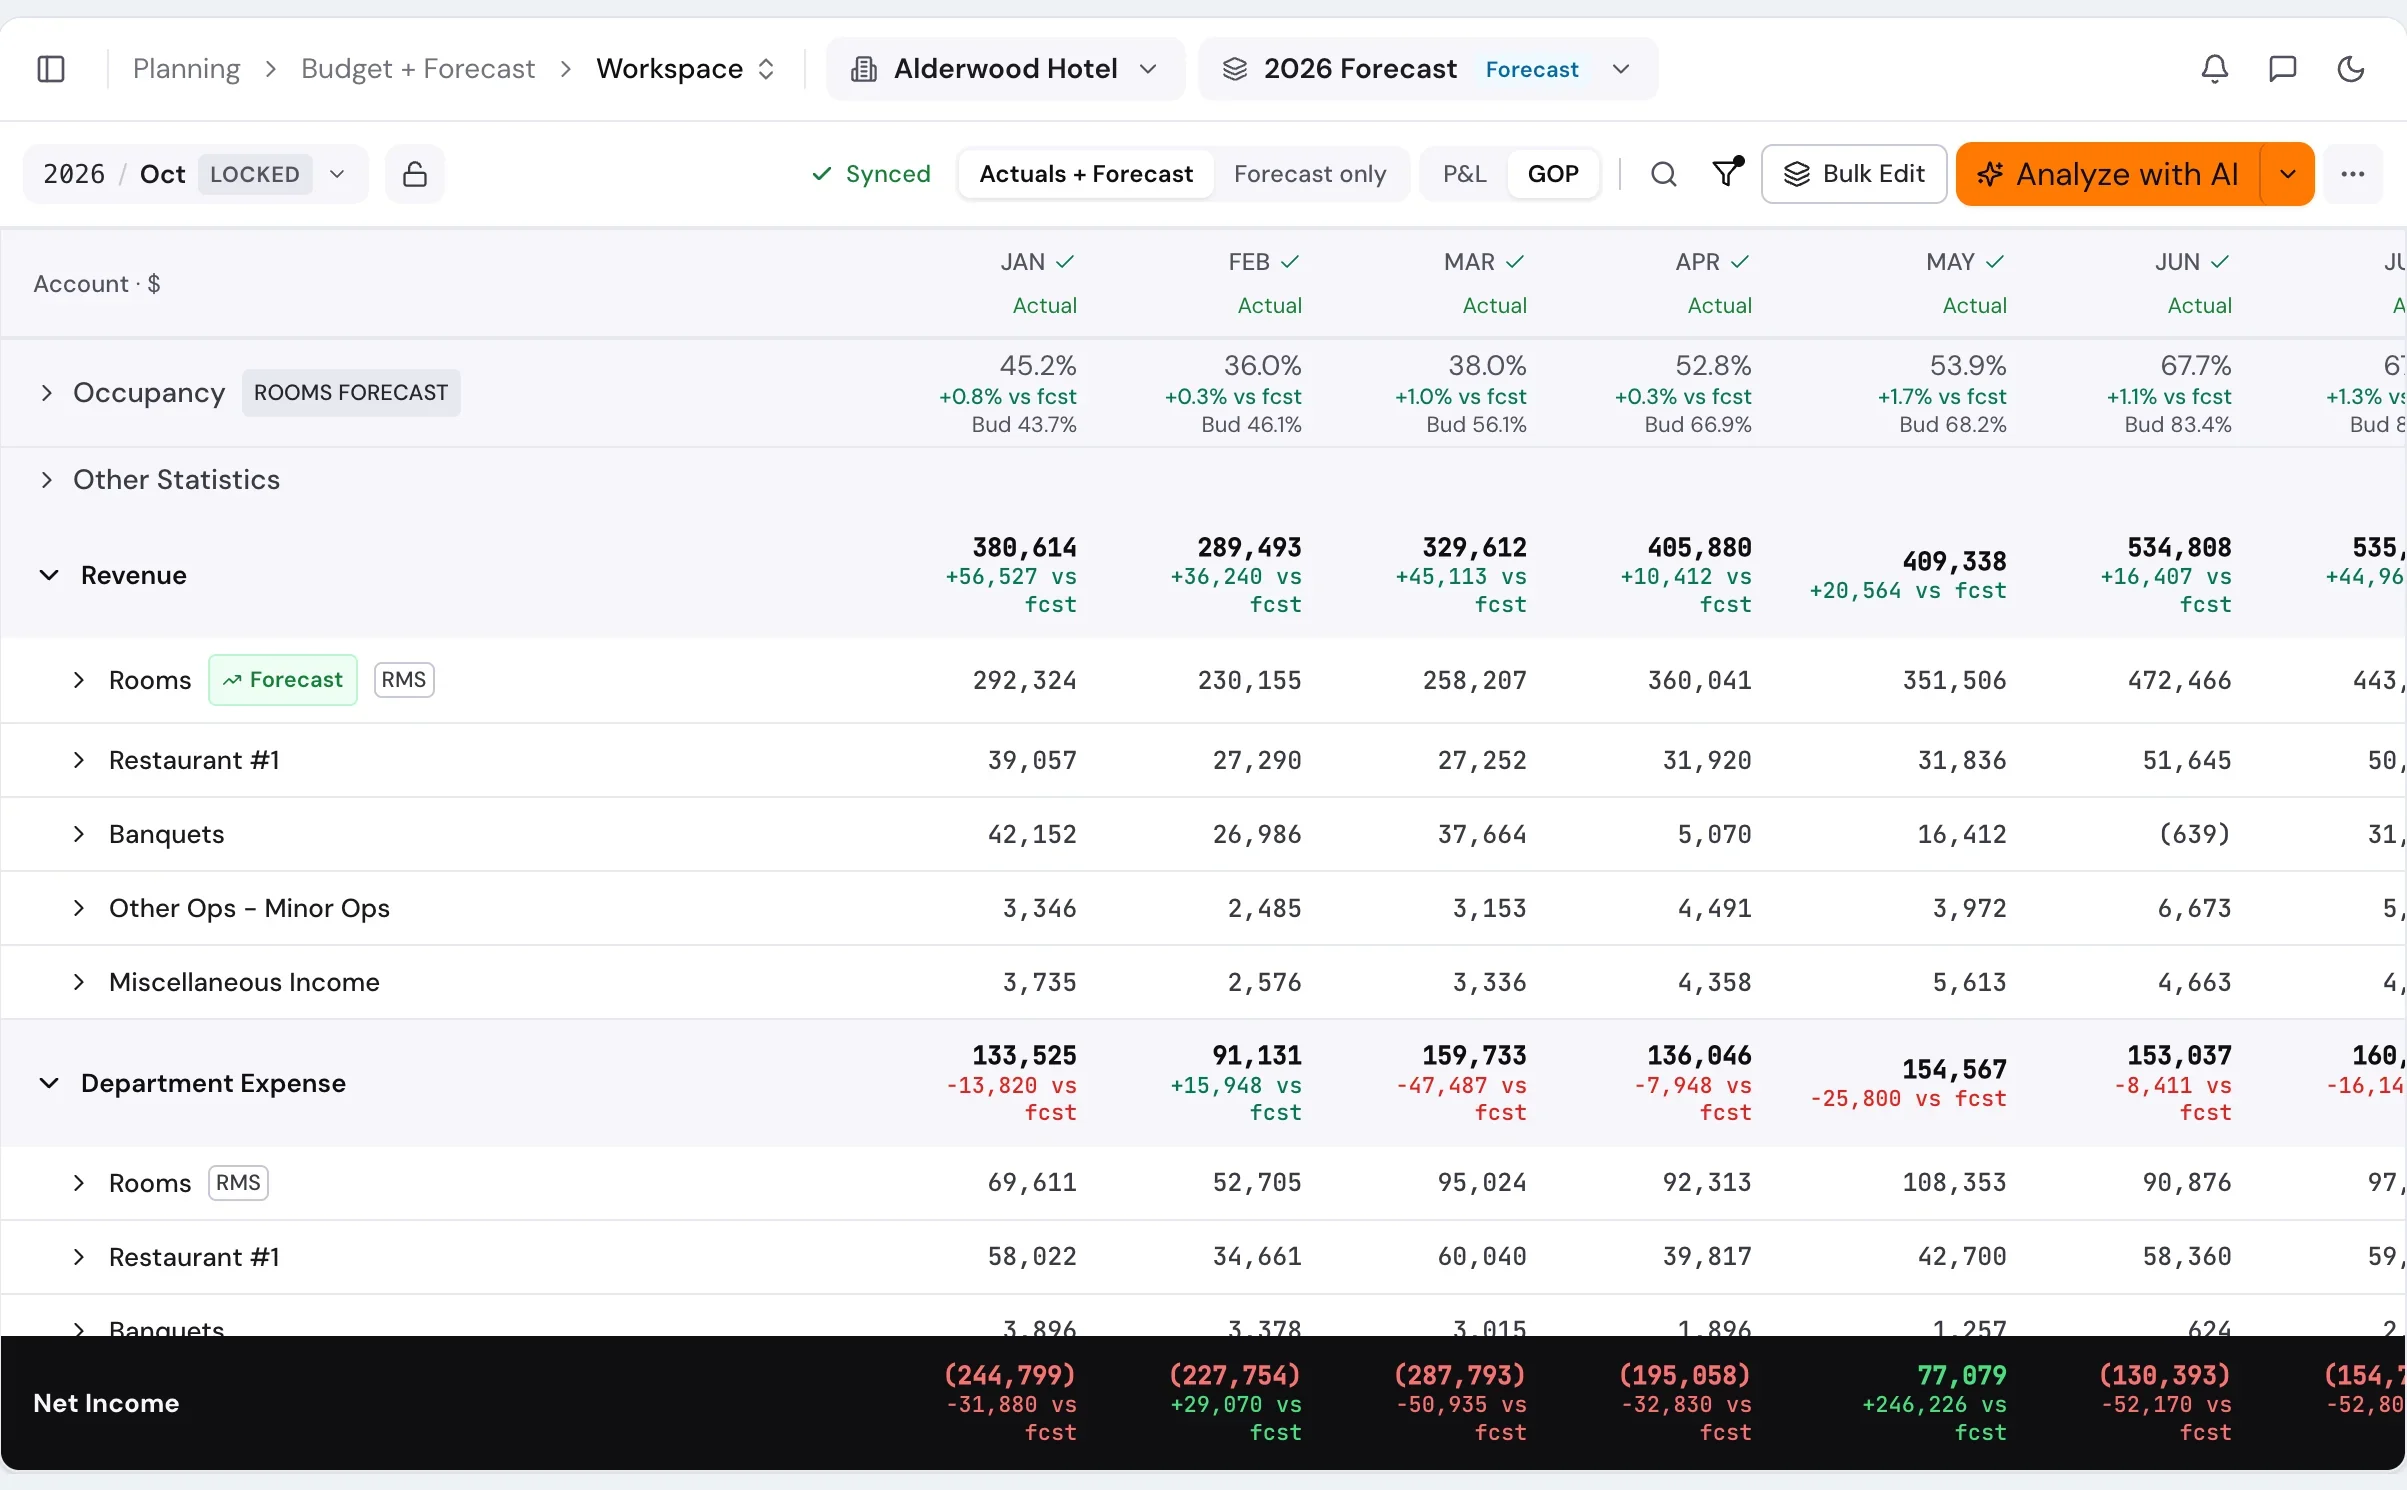Click the Net Income row label
The image size is (2407, 1490).
106,1403
